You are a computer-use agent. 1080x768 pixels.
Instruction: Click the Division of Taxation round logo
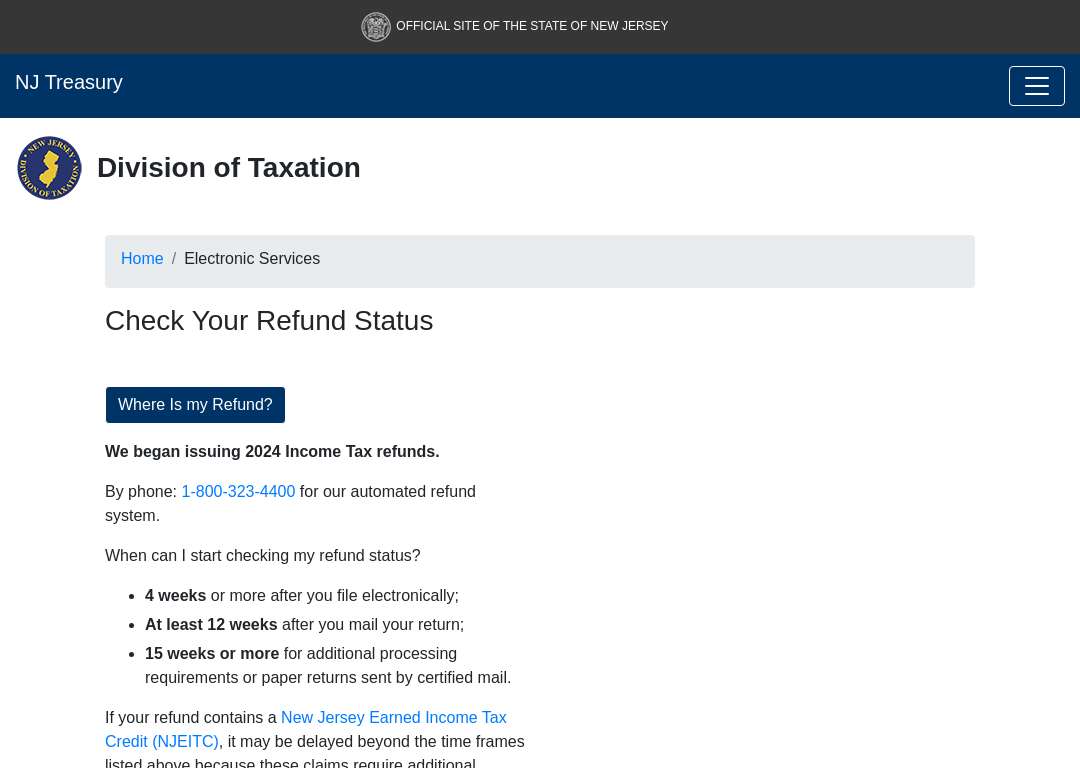tap(50, 168)
